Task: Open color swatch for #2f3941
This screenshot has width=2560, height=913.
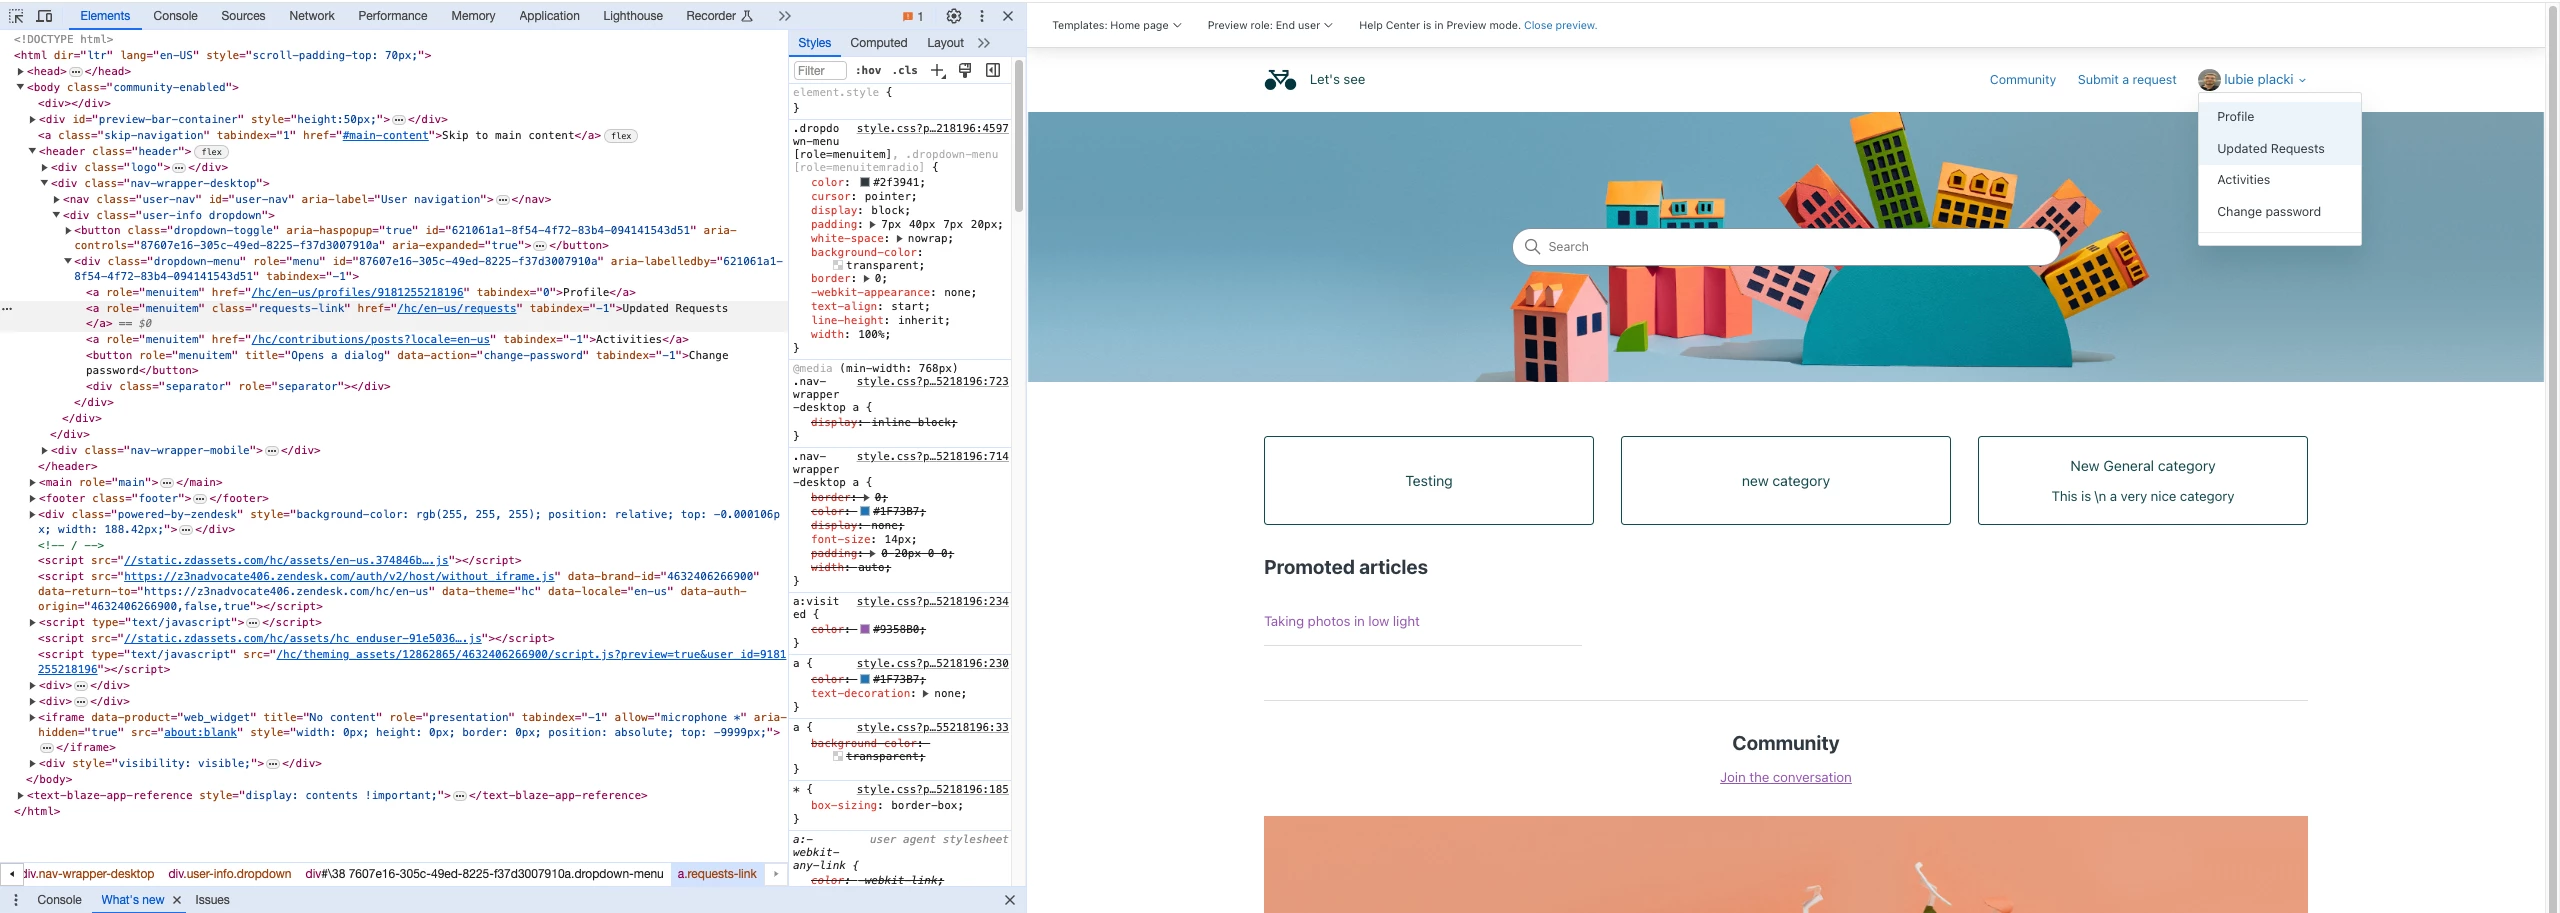Action: click(x=865, y=183)
